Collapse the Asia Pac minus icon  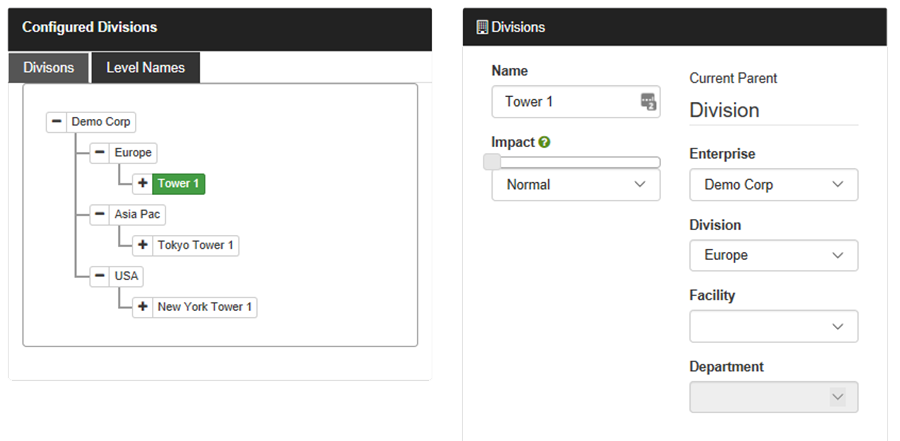[99, 214]
